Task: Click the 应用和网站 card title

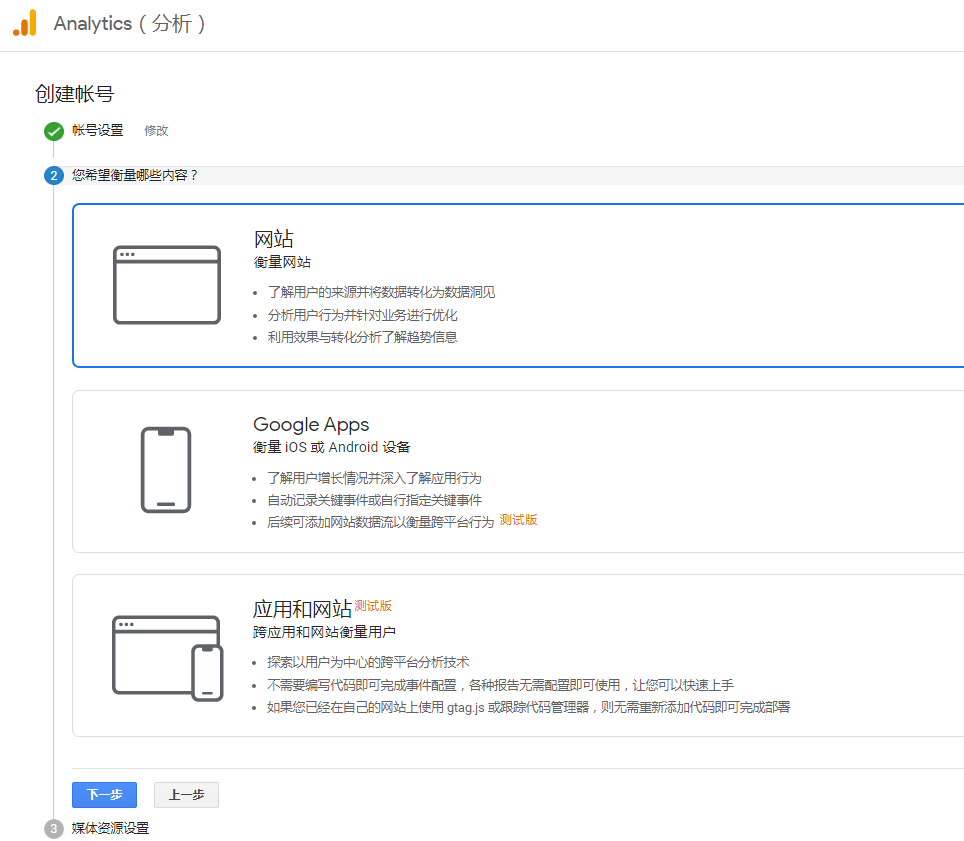Action: (302, 609)
